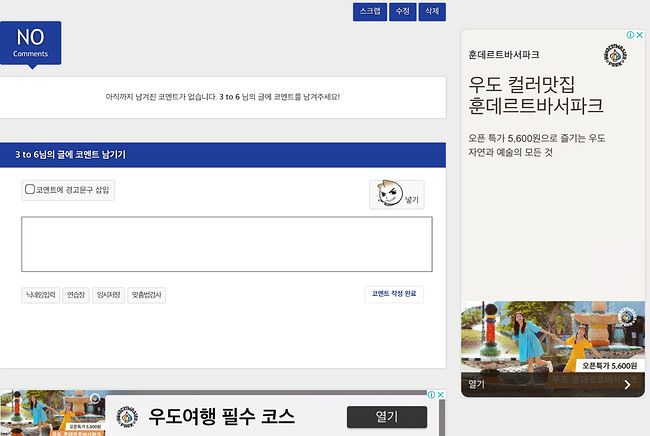Click the sidebar ad 열기 label
This screenshot has height=436, width=650.
476,384
